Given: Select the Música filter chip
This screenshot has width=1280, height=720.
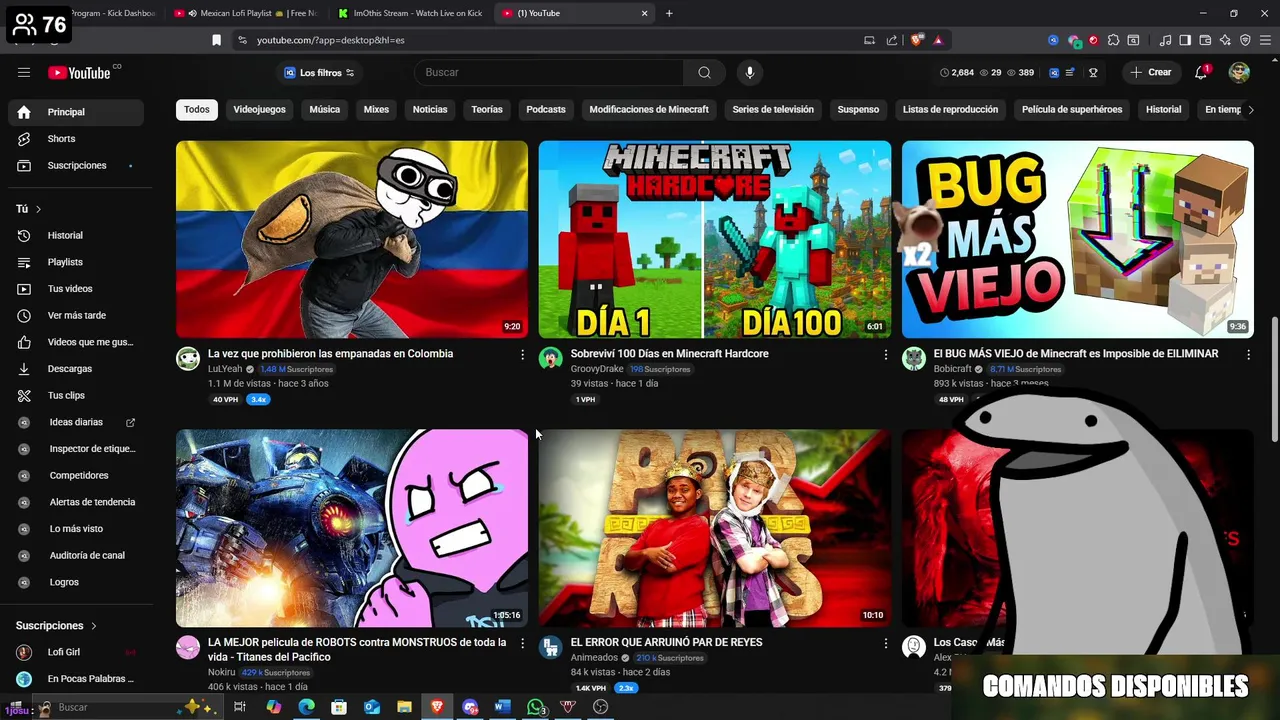Looking at the screenshot, I should pos(324,109).
